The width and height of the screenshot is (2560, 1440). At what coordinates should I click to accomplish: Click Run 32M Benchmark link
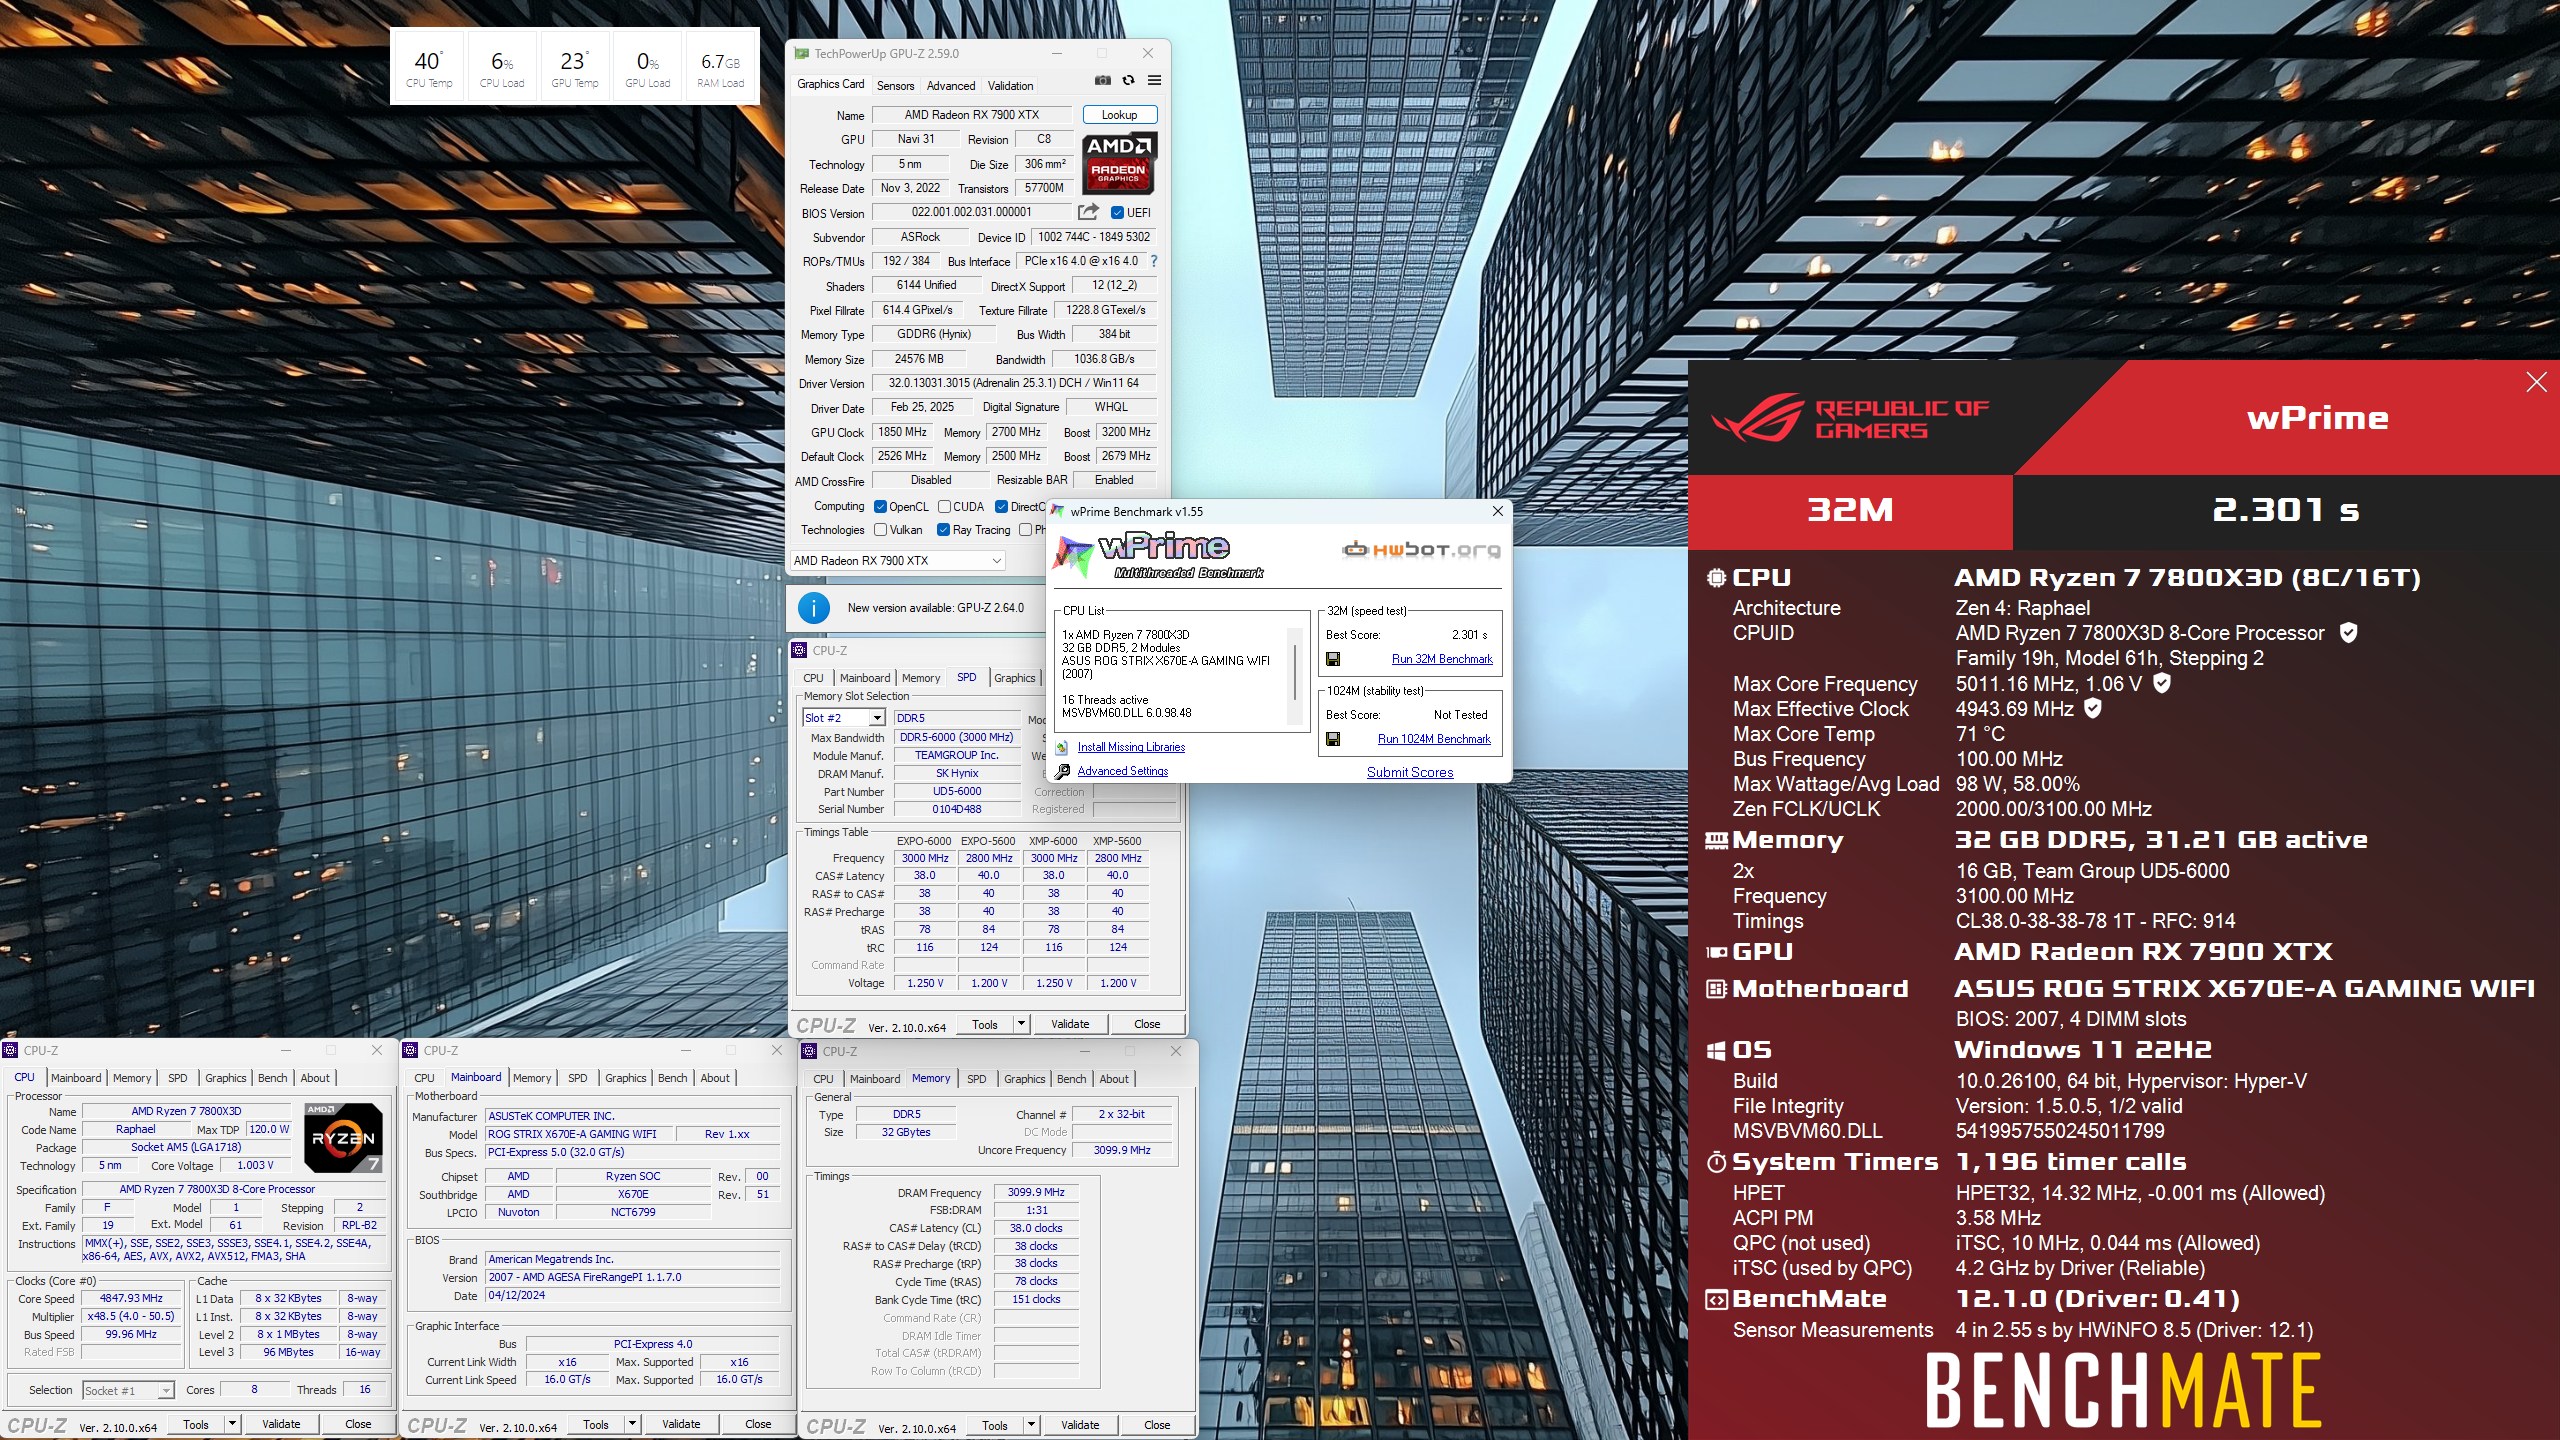click(x=1442, y=659)
